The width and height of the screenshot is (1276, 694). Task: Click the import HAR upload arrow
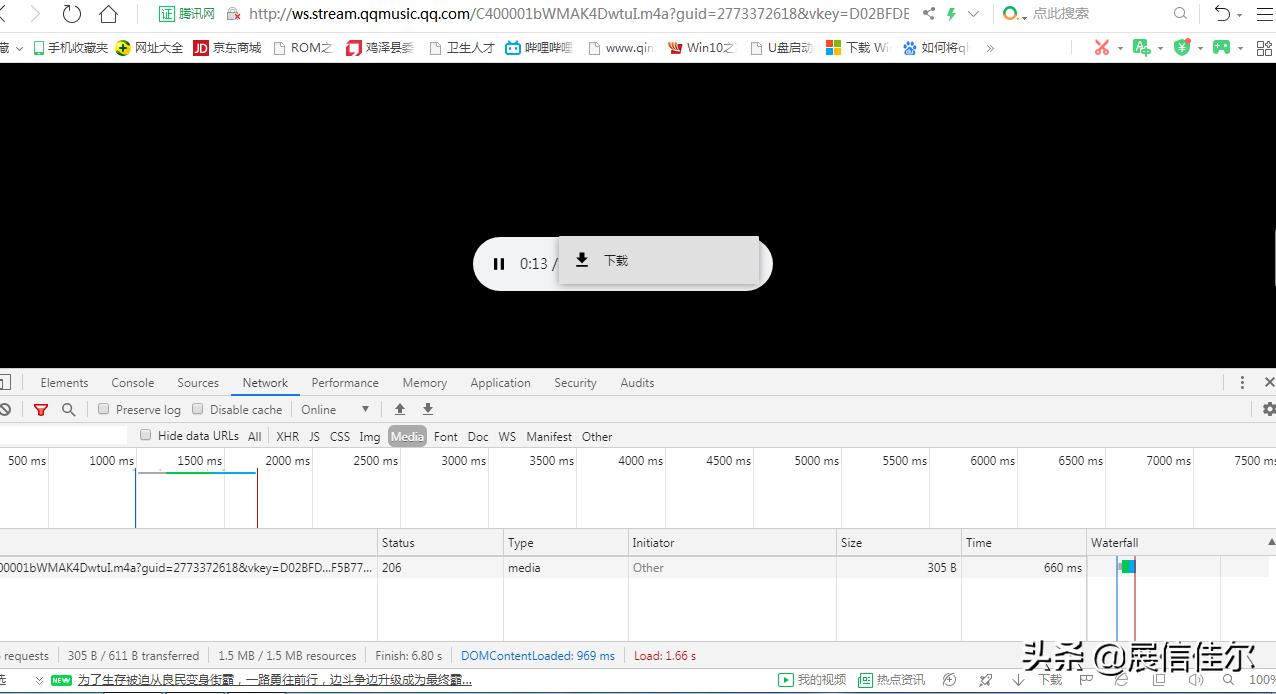400,410
